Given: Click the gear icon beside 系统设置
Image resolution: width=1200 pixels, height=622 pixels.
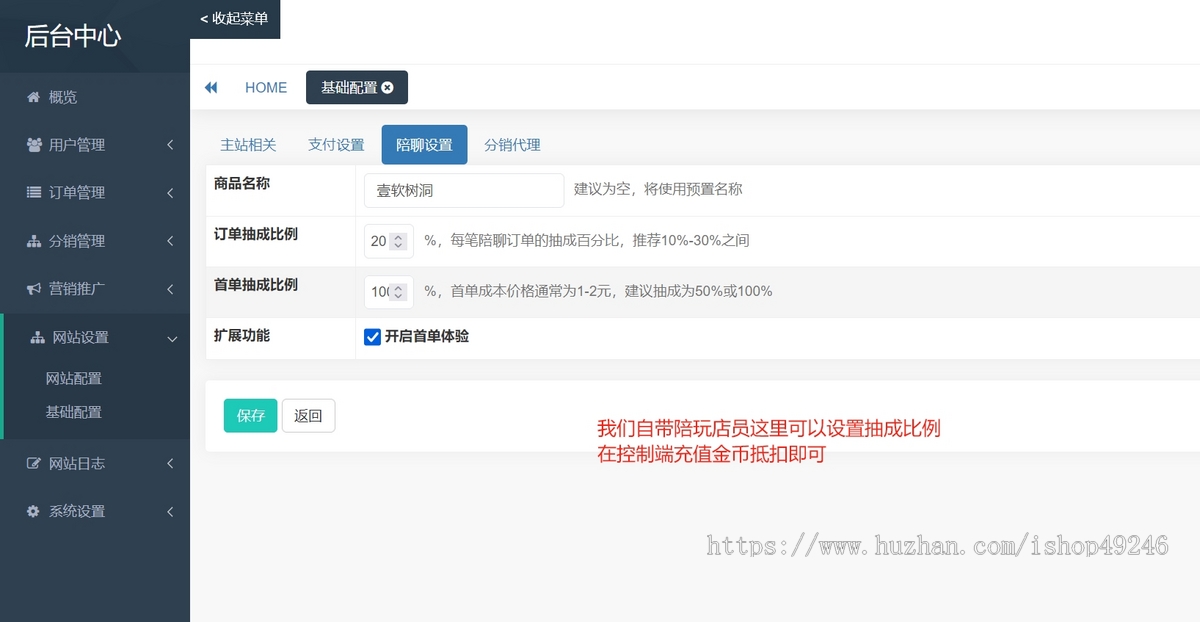Looking at the screenshot, I should pos(33,511).
